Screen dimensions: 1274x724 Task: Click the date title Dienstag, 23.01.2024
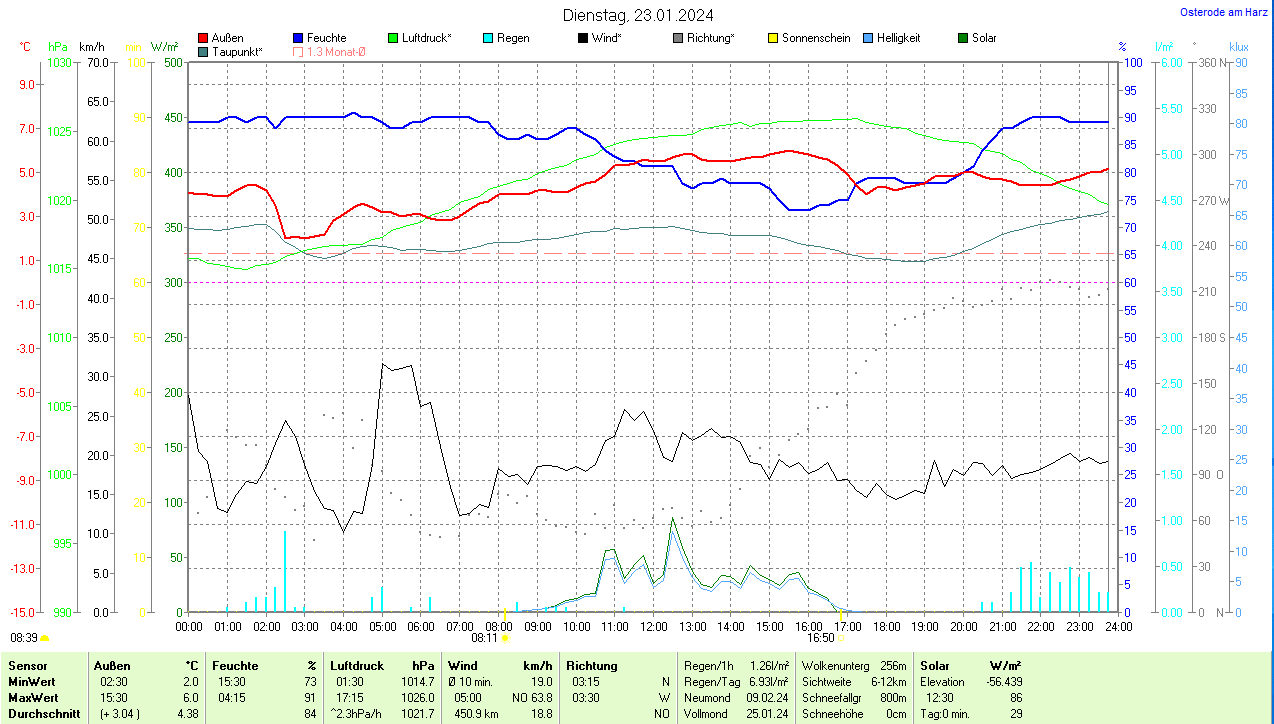tap(638, 14)
